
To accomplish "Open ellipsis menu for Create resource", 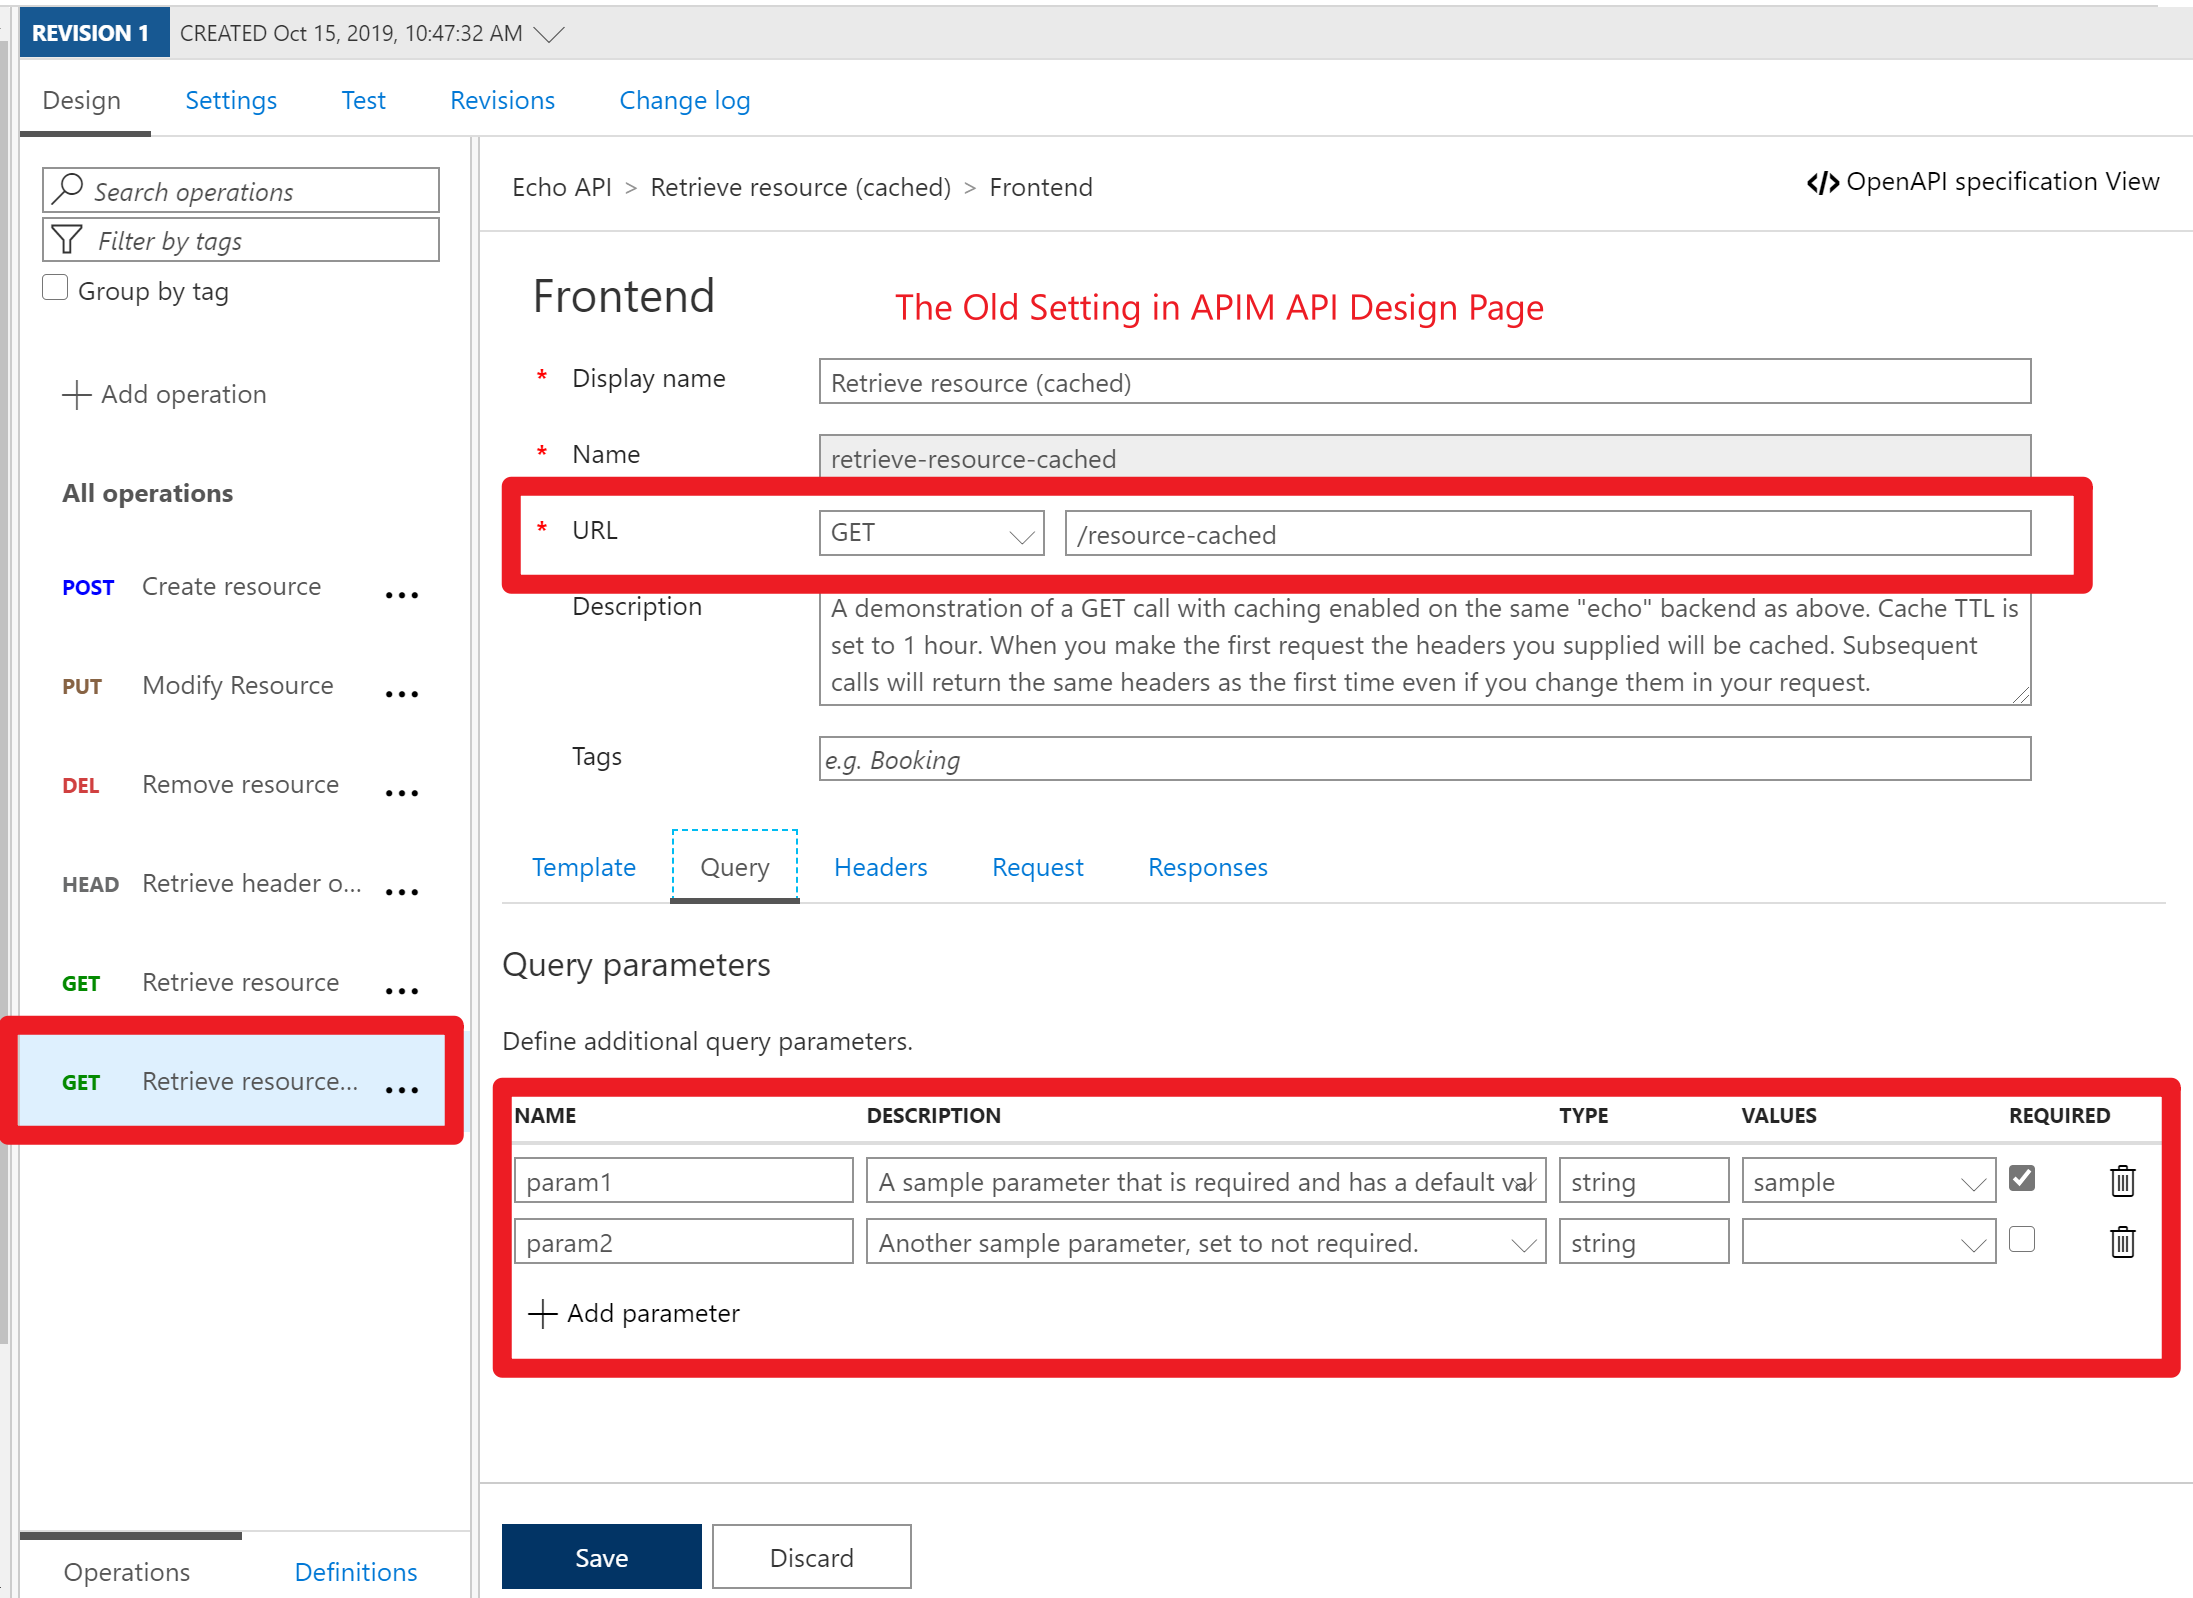I will pos(402,595).
